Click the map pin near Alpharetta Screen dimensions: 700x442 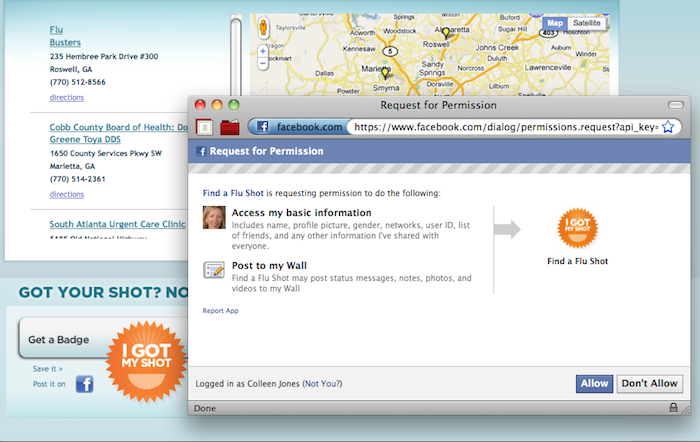pyautogui.click(x=446, y=32)
